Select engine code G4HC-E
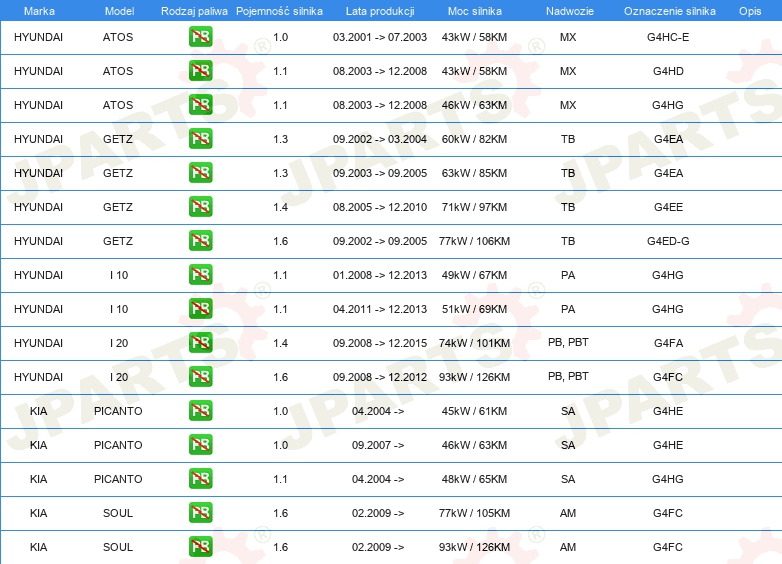The image size is (782, 564). coord(668,37)
